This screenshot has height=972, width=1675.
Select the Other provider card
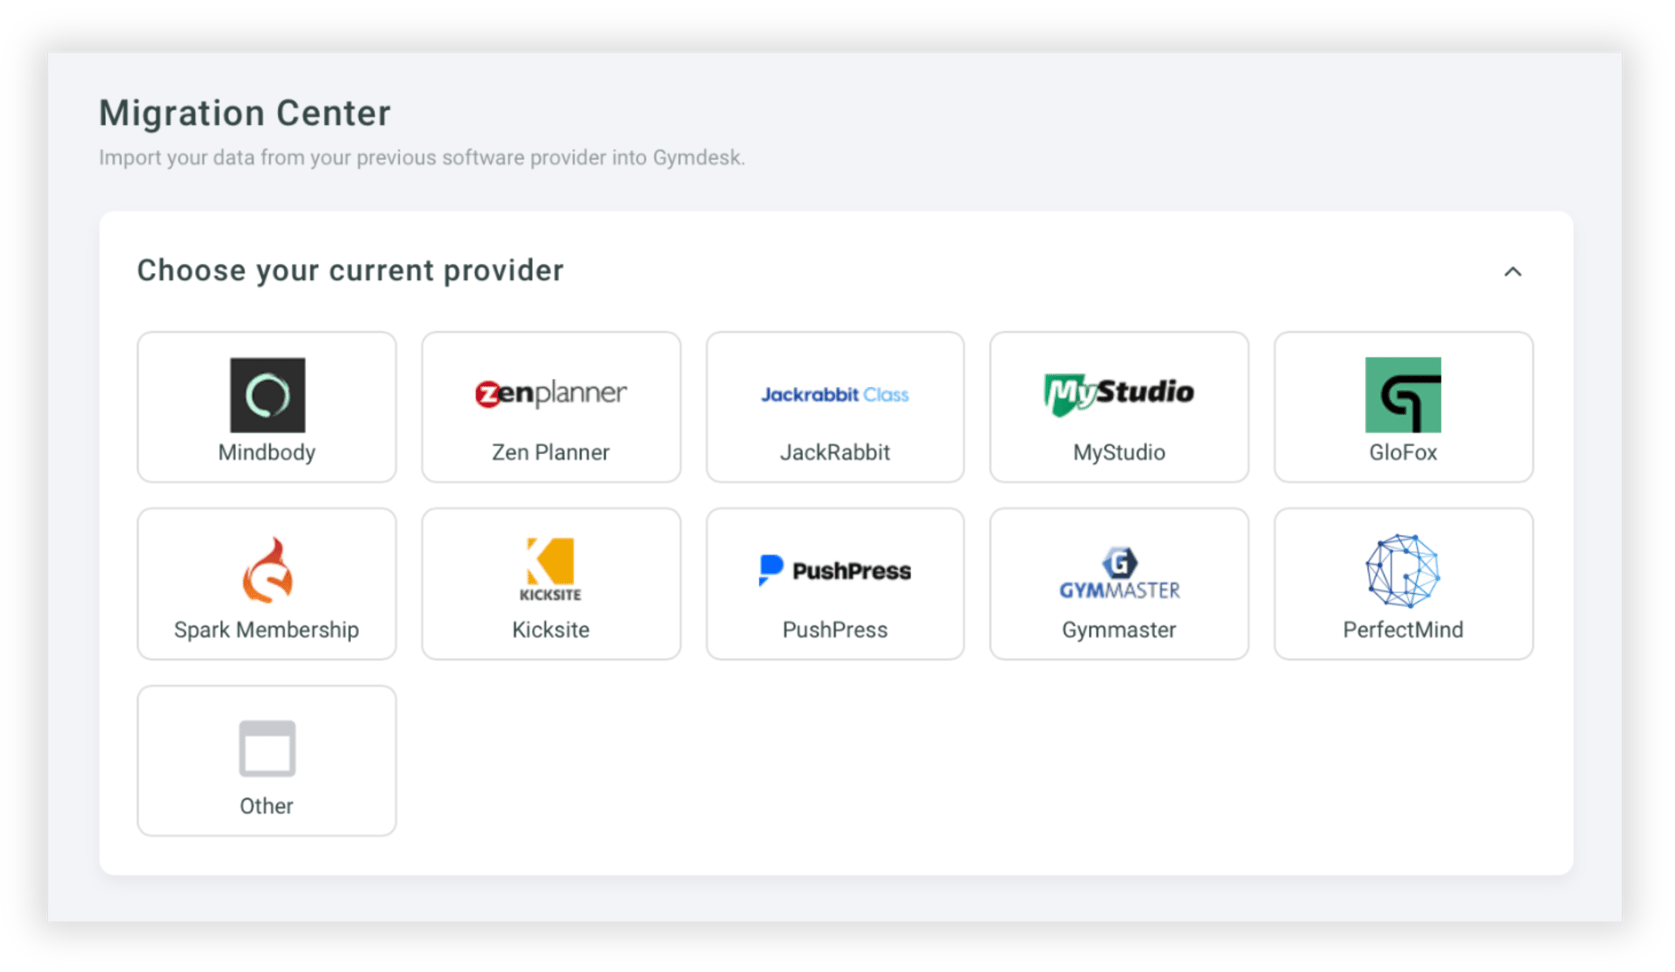coord(266,760)
